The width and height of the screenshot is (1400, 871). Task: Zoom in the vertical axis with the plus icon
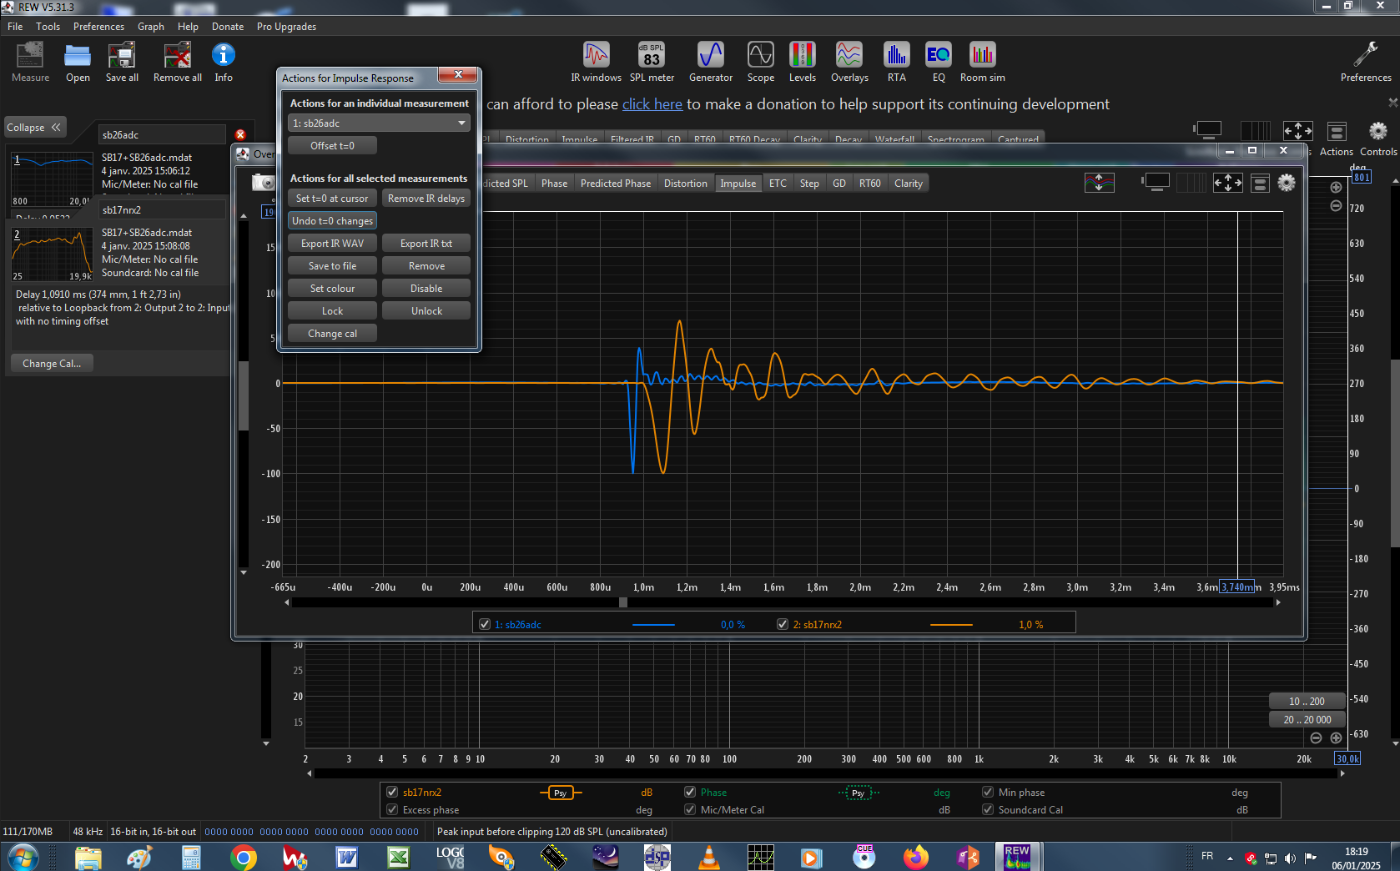1336,187
